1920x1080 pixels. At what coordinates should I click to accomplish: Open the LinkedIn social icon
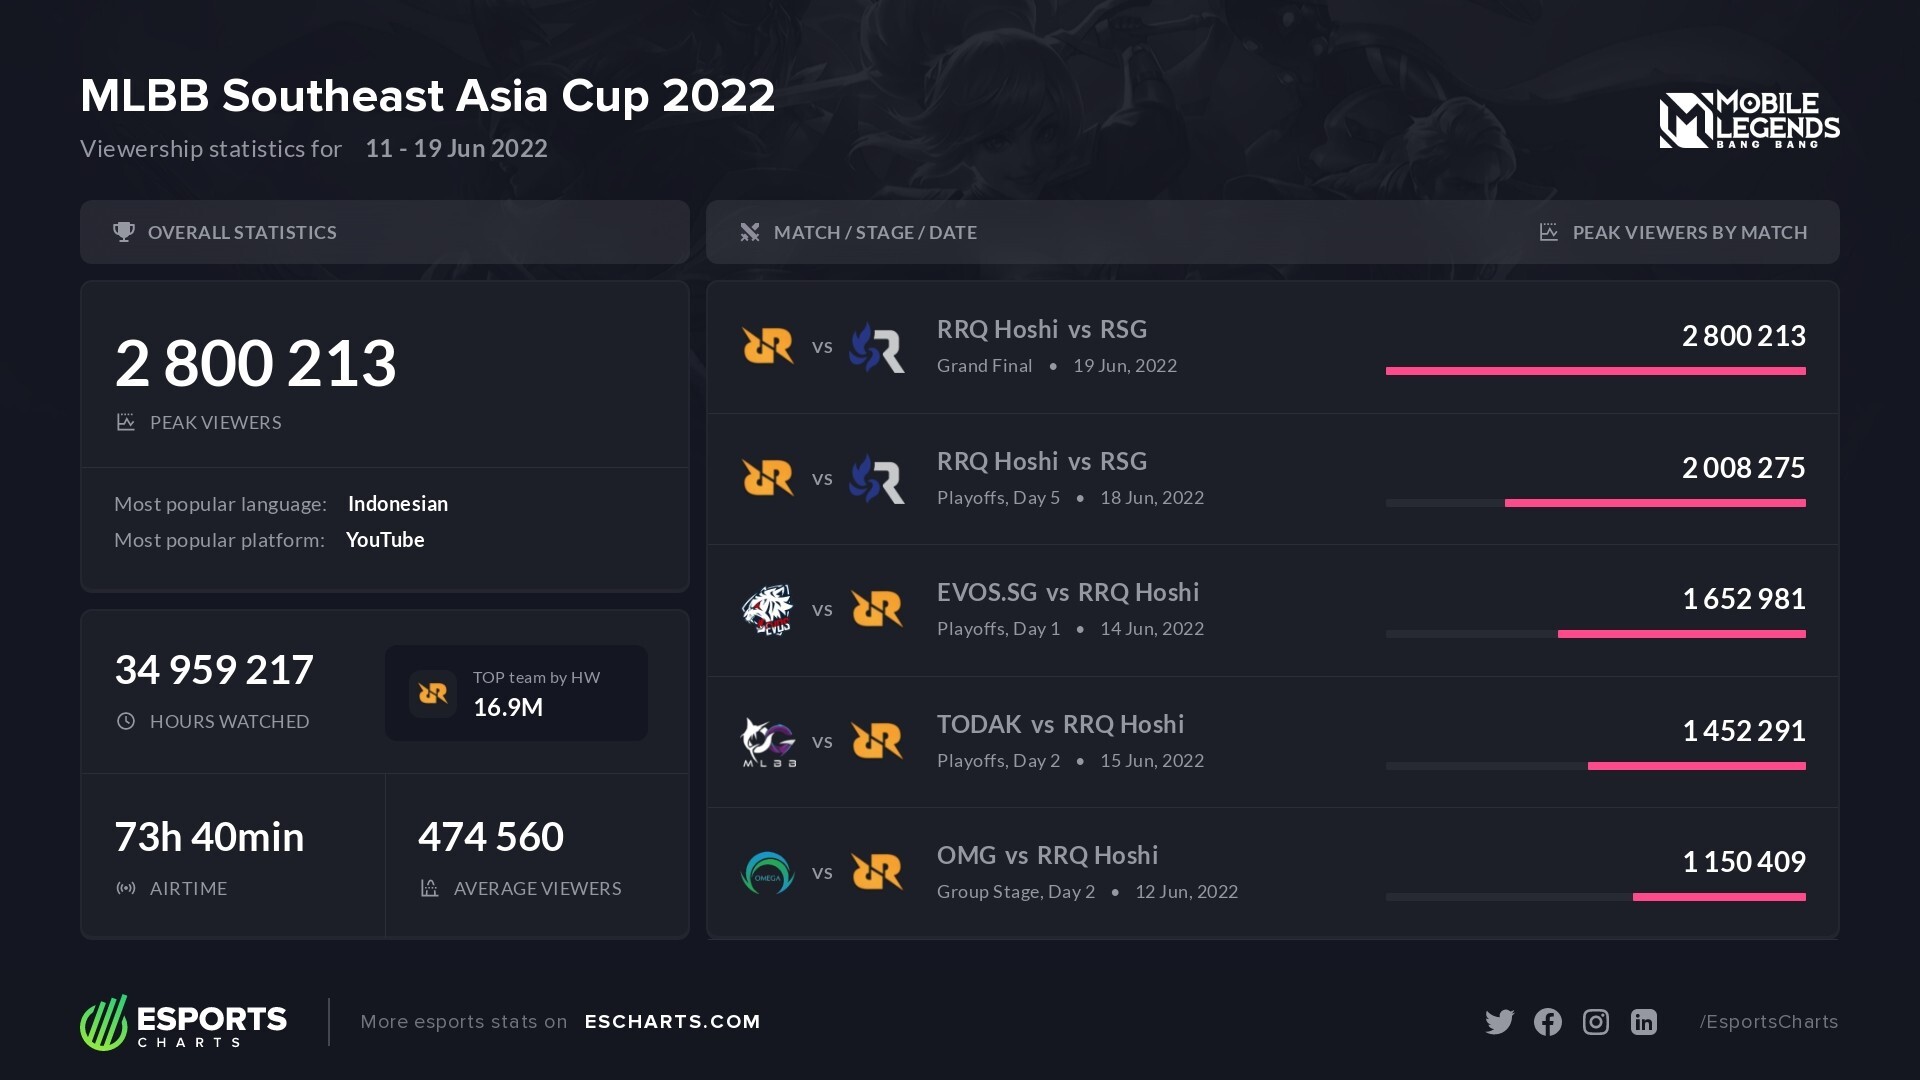tap(1644, 1022)
